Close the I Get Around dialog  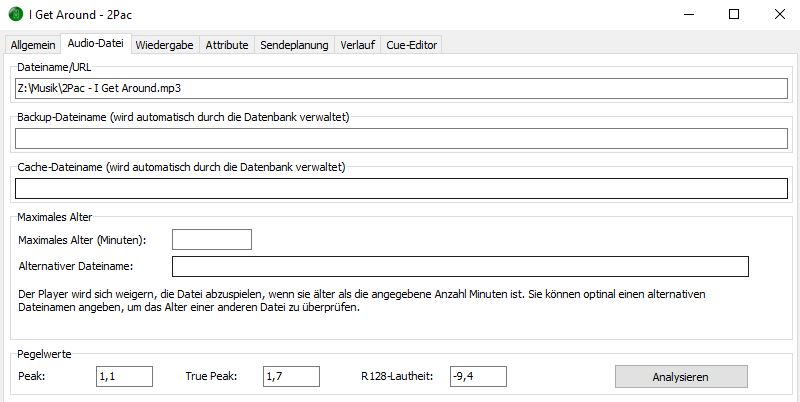pos(779,14)
